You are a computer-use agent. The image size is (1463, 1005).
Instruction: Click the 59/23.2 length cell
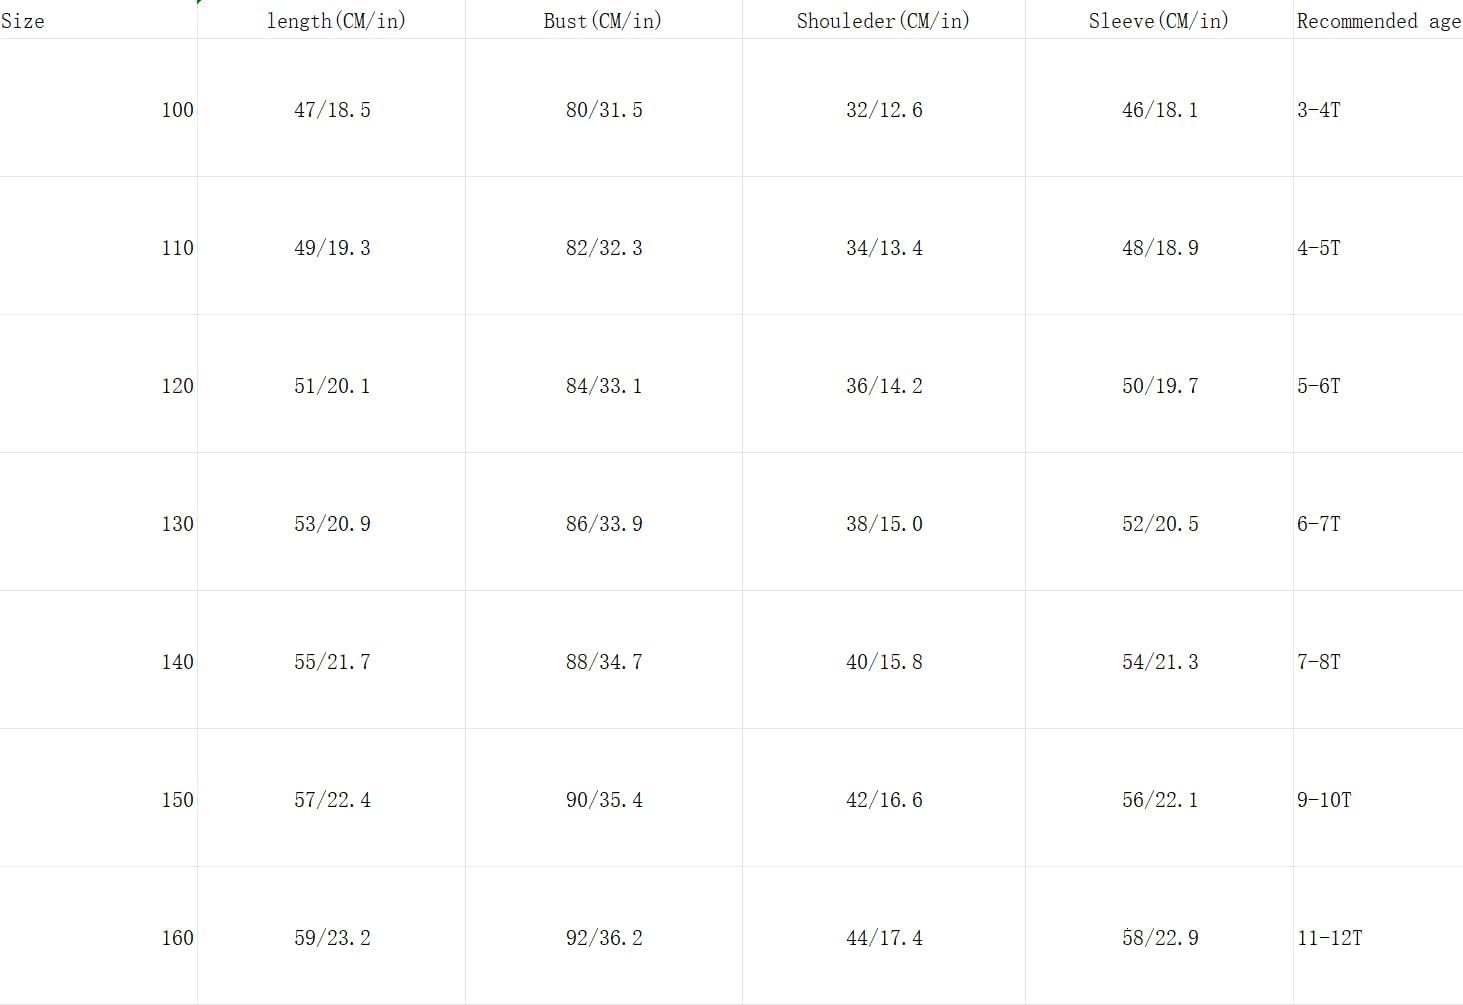[x=332, y=938]
